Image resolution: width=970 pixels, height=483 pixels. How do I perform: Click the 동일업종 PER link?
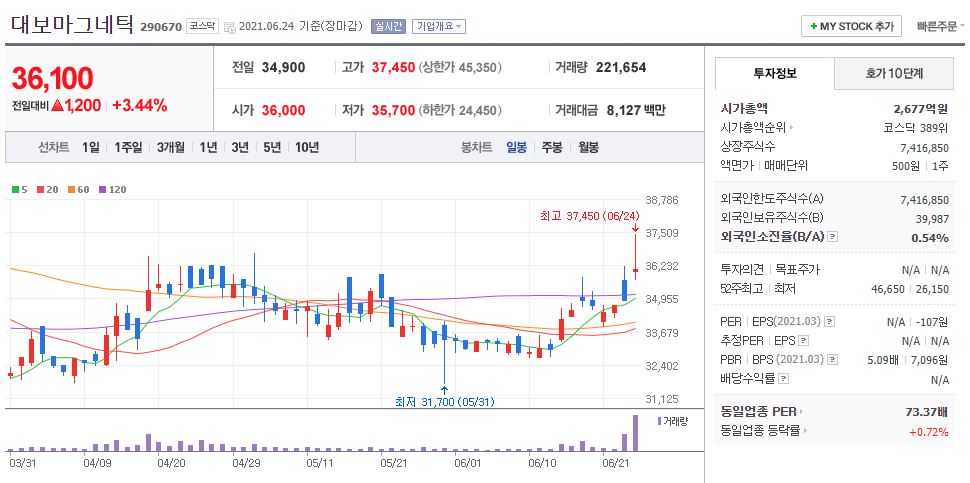[x=758, y=412]
